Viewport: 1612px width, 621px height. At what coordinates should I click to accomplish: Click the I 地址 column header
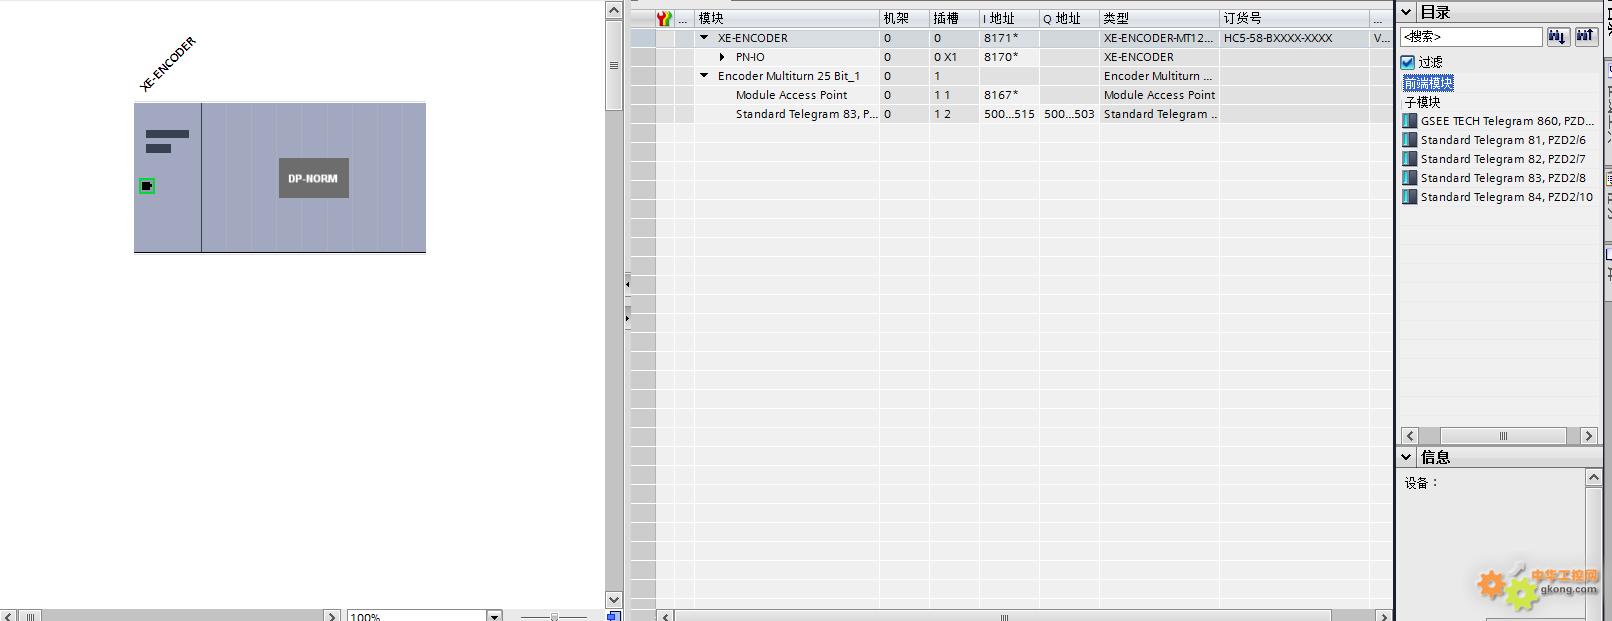click(x=1009, y=18)
